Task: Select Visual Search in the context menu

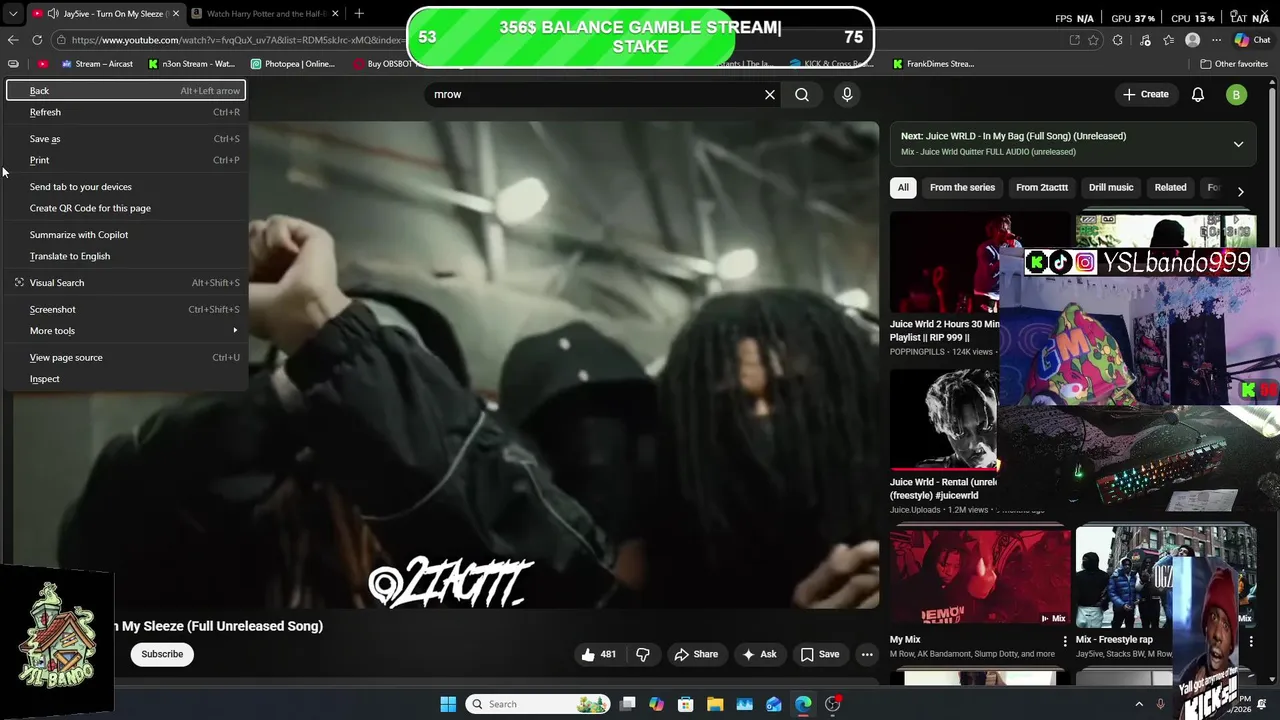Action: (x=126, y=283)
